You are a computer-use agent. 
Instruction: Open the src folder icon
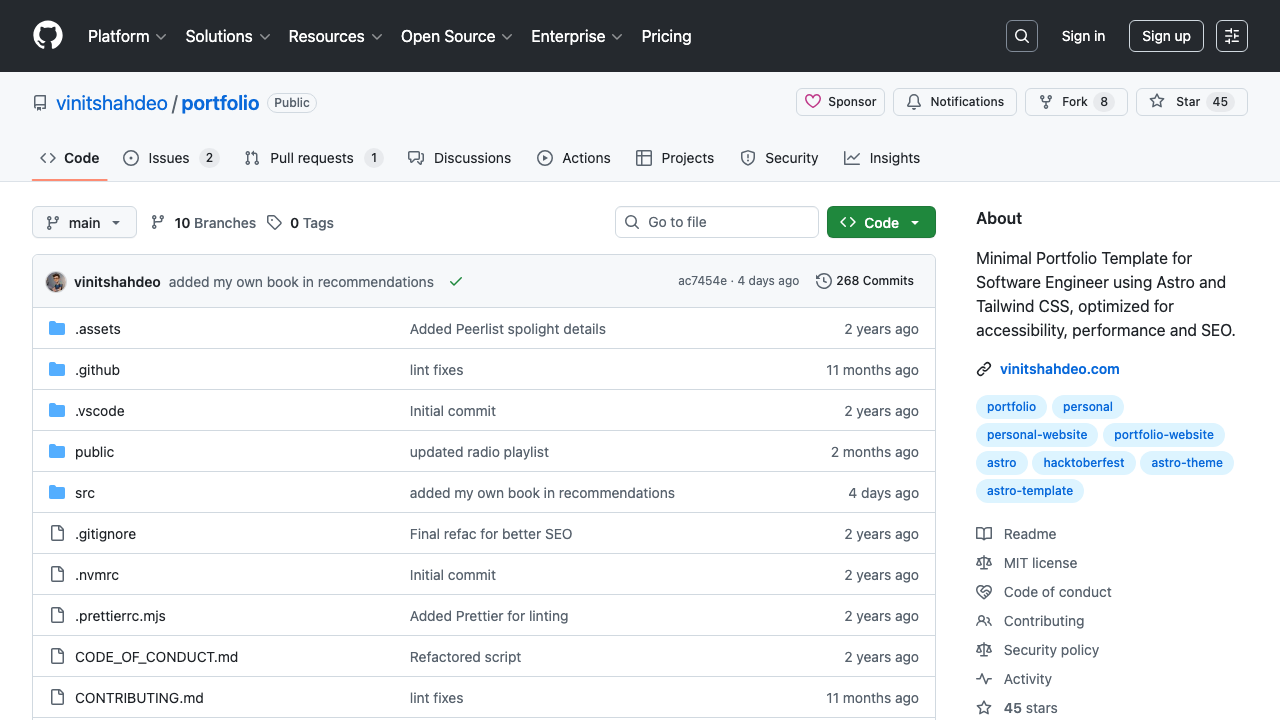click(56, 492)
